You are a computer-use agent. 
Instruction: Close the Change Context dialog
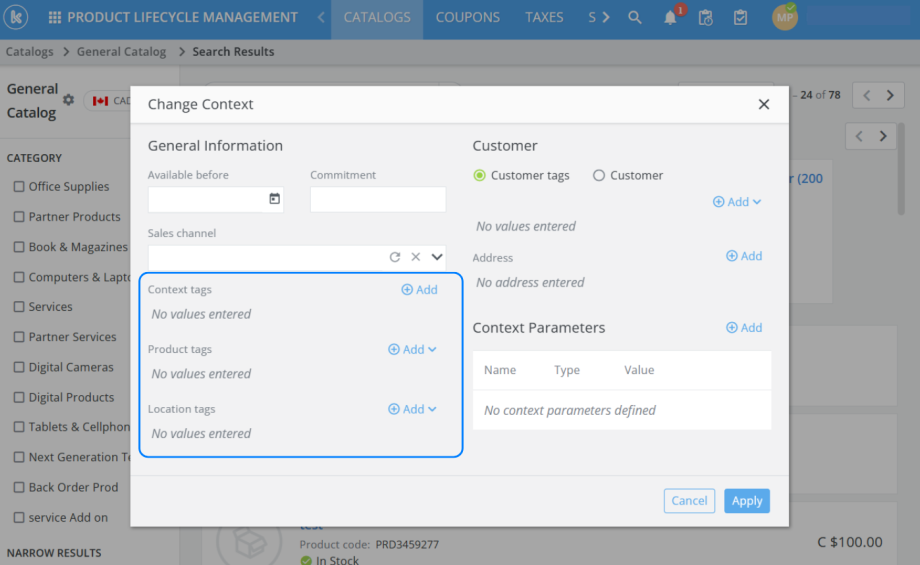pos(763,104)
